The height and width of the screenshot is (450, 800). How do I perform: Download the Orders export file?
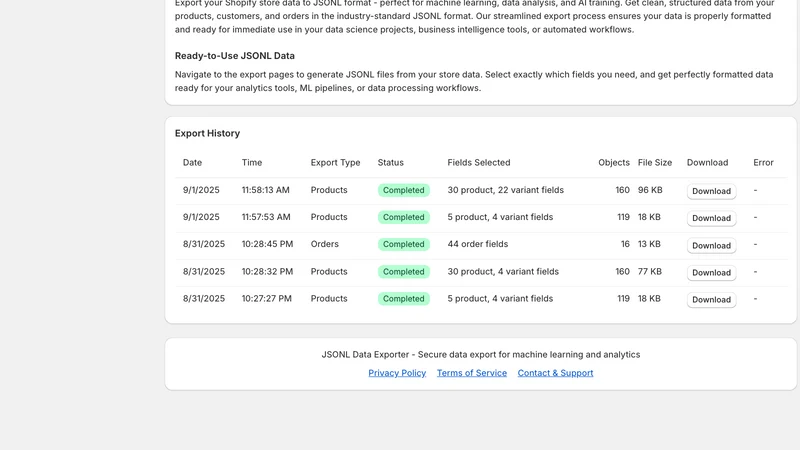[711, 245]
